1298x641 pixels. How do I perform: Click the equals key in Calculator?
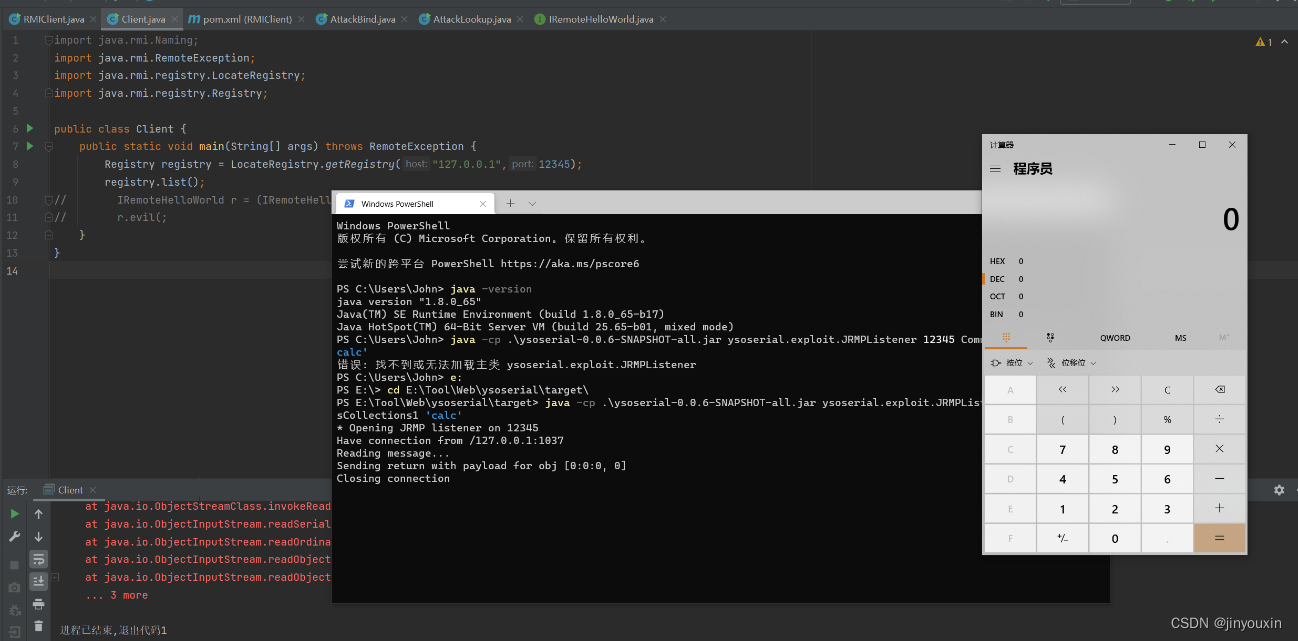(x=1219, y=538)
